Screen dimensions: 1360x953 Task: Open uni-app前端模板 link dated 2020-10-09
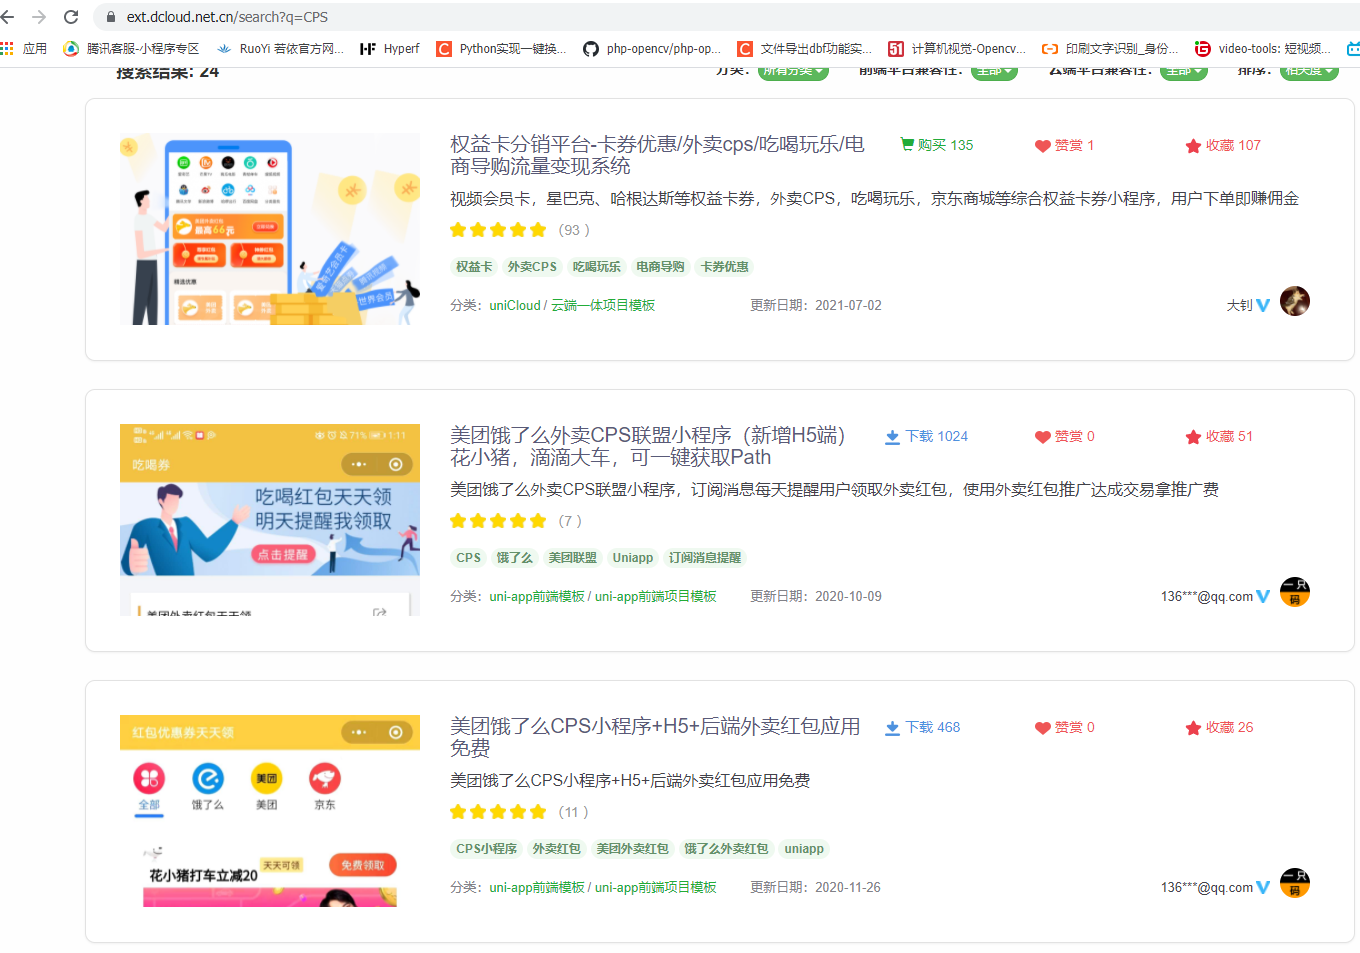pos(537,597)
